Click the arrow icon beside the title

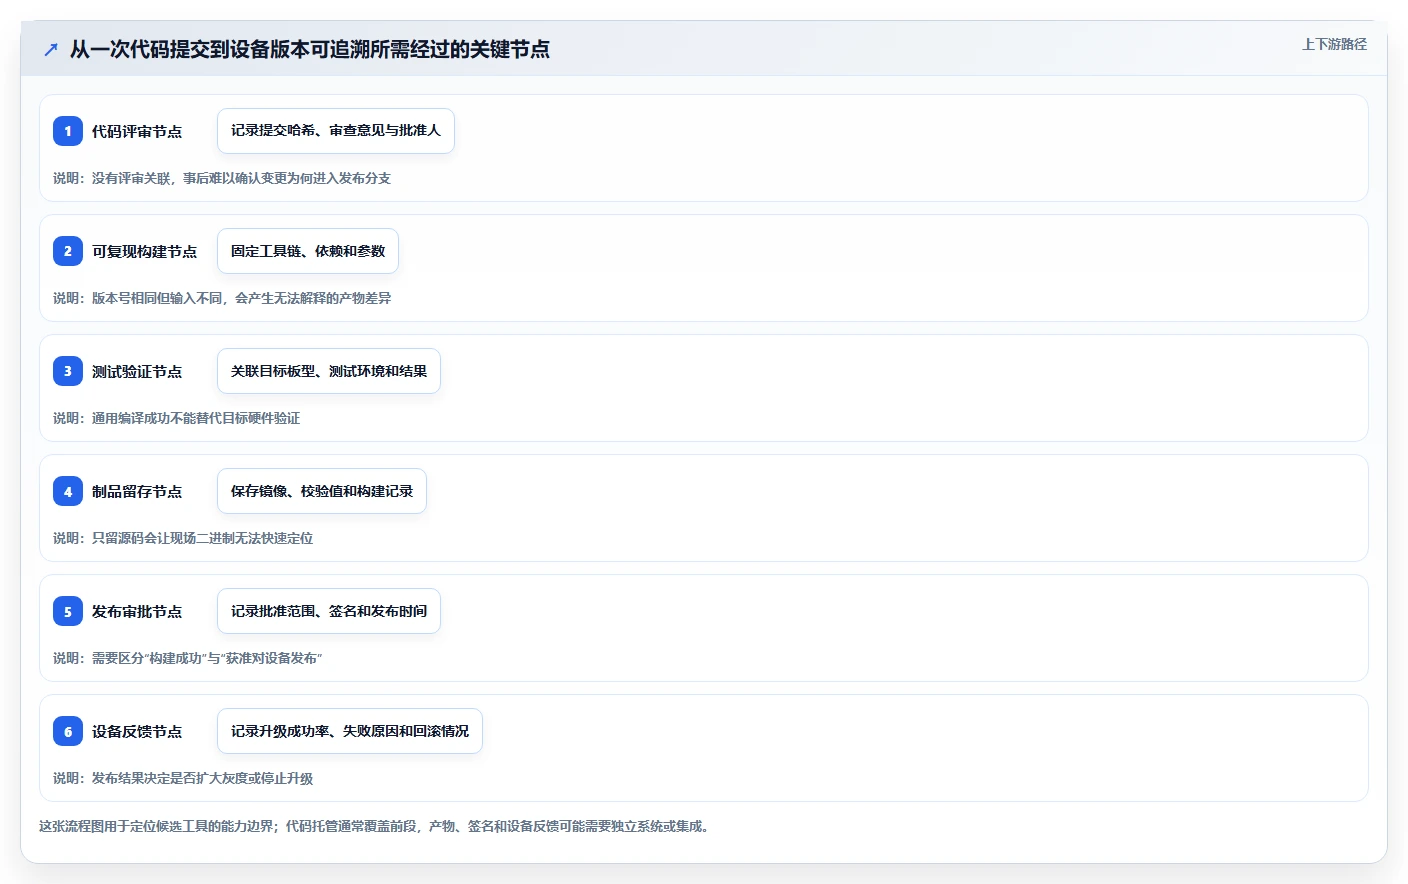point(51,49)
